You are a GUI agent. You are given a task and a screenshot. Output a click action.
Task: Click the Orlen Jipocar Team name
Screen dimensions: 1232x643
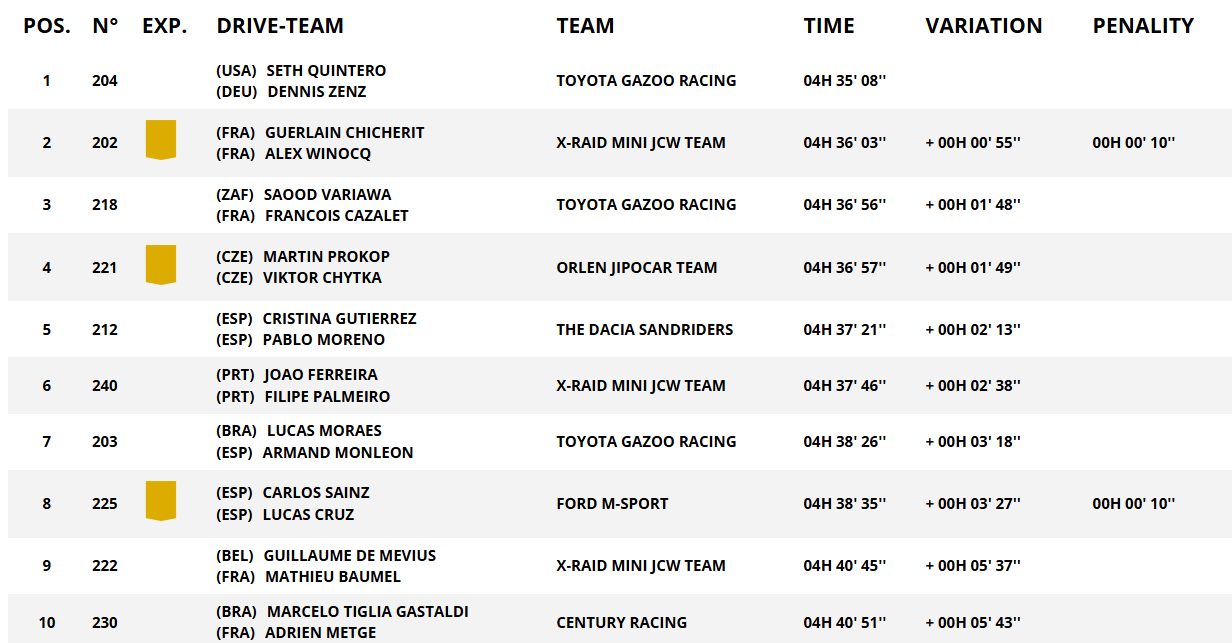click(637, 268)
